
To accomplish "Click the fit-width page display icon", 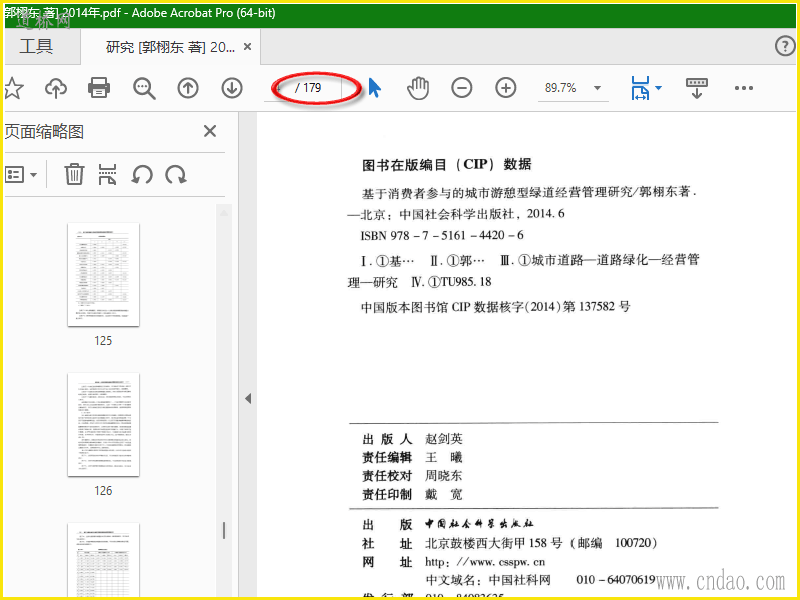I will (x=640, y=88).
